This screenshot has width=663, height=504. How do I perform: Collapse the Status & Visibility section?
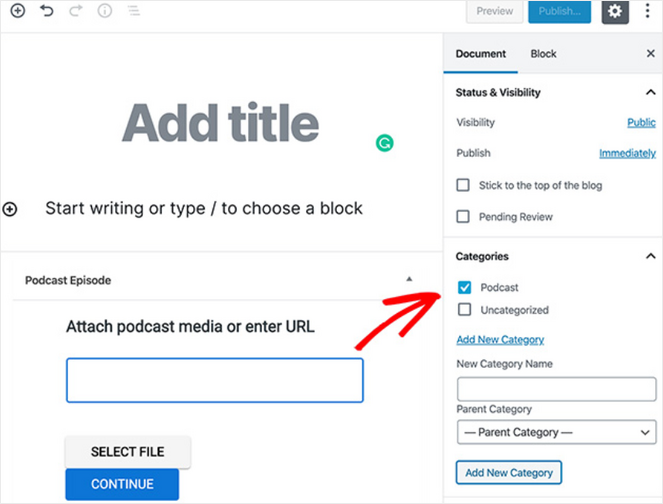(650, 93)
